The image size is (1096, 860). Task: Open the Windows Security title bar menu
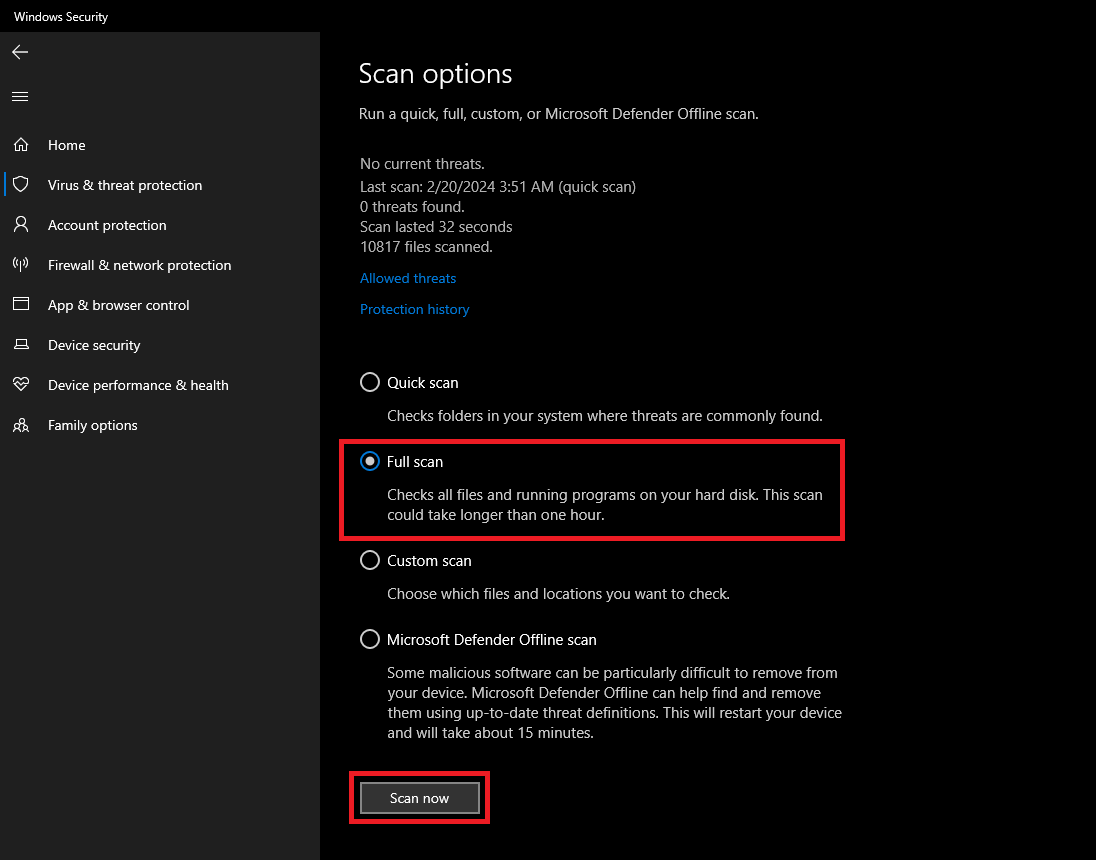[60, 16]
